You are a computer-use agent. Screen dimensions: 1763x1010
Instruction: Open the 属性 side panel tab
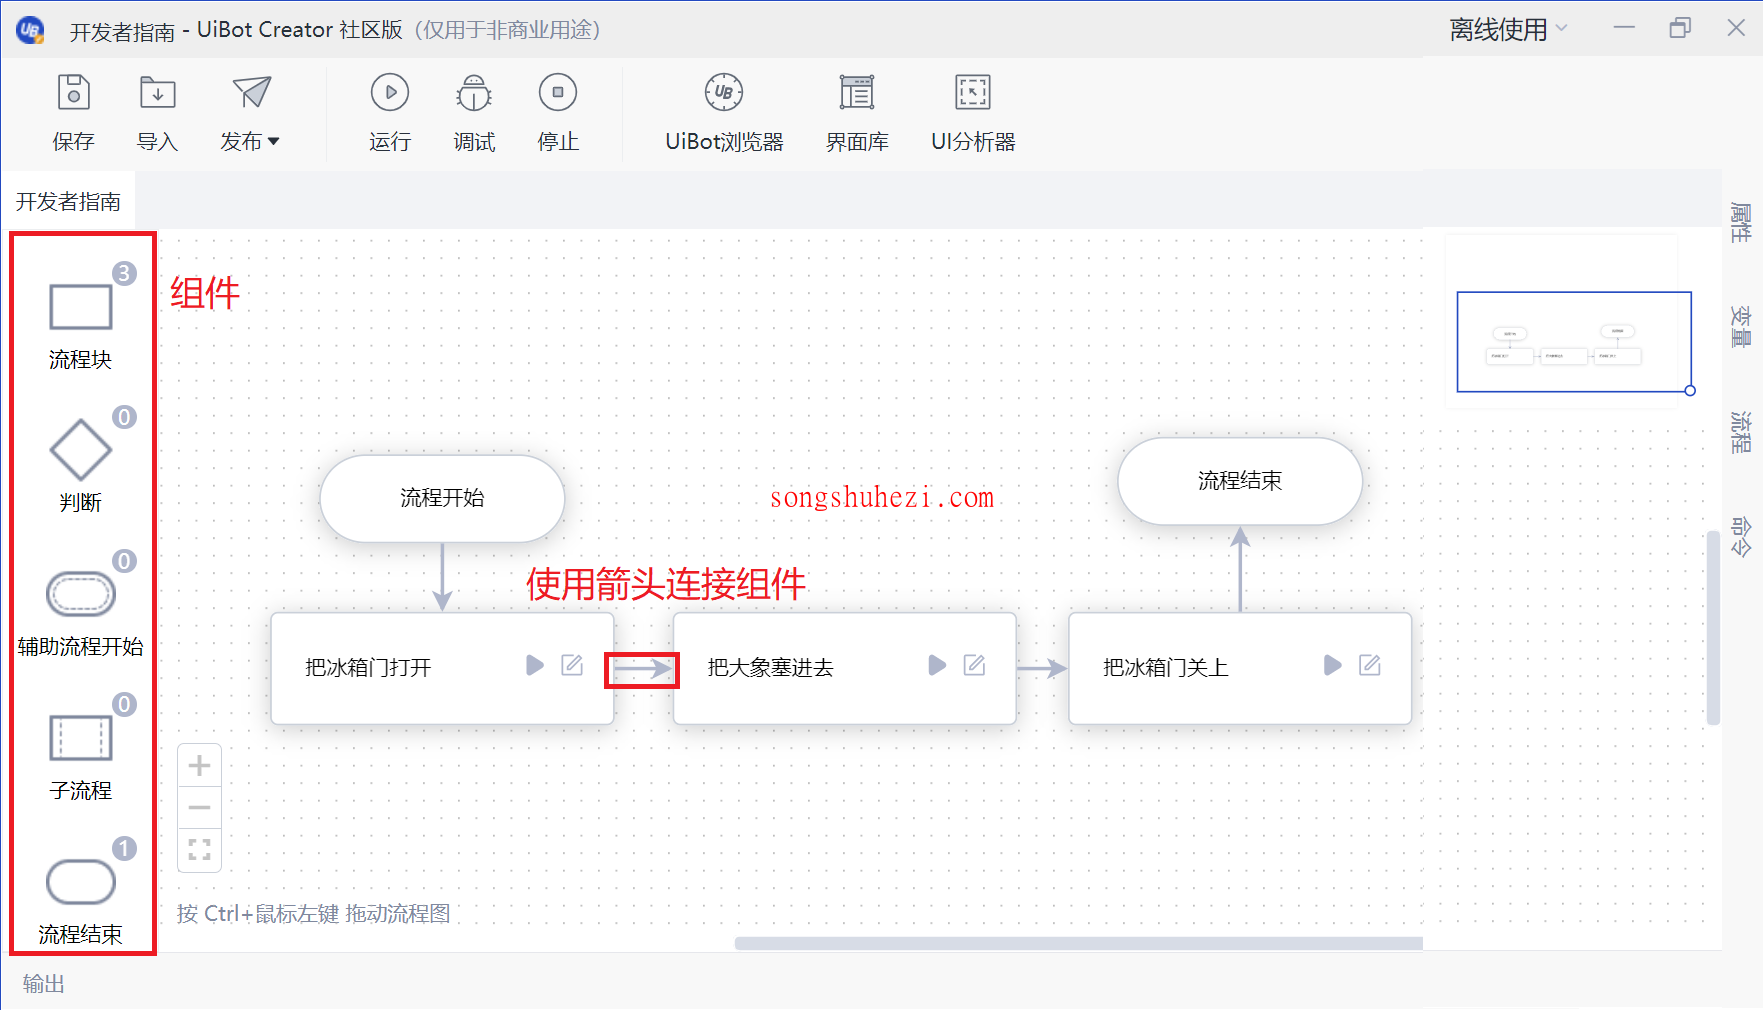pos(1741,222)
